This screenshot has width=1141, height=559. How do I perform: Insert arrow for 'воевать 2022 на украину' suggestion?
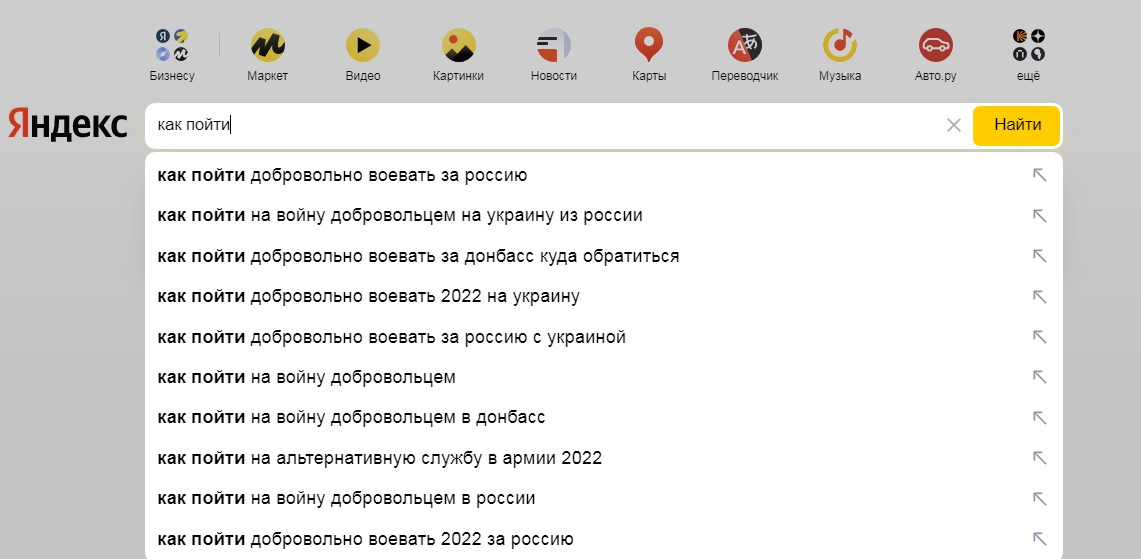[x=1039, y=296]
